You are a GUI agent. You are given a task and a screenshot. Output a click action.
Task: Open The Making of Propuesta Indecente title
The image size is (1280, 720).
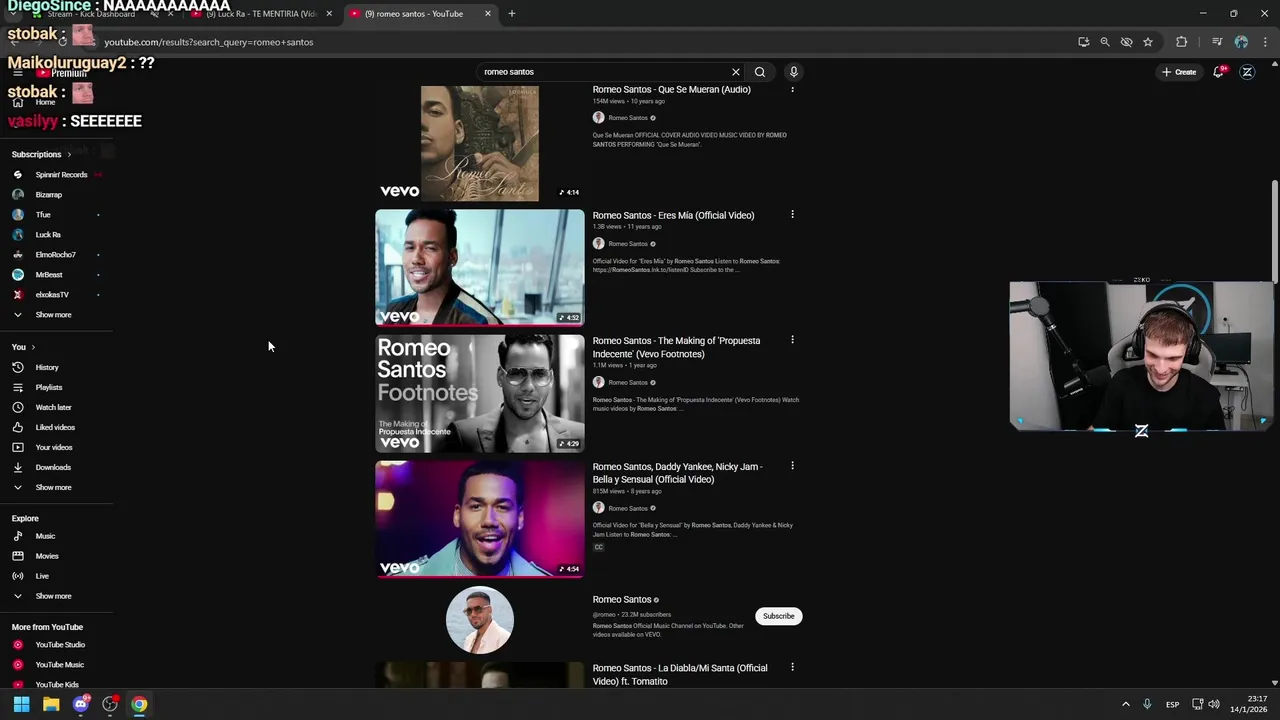(676, 347)
